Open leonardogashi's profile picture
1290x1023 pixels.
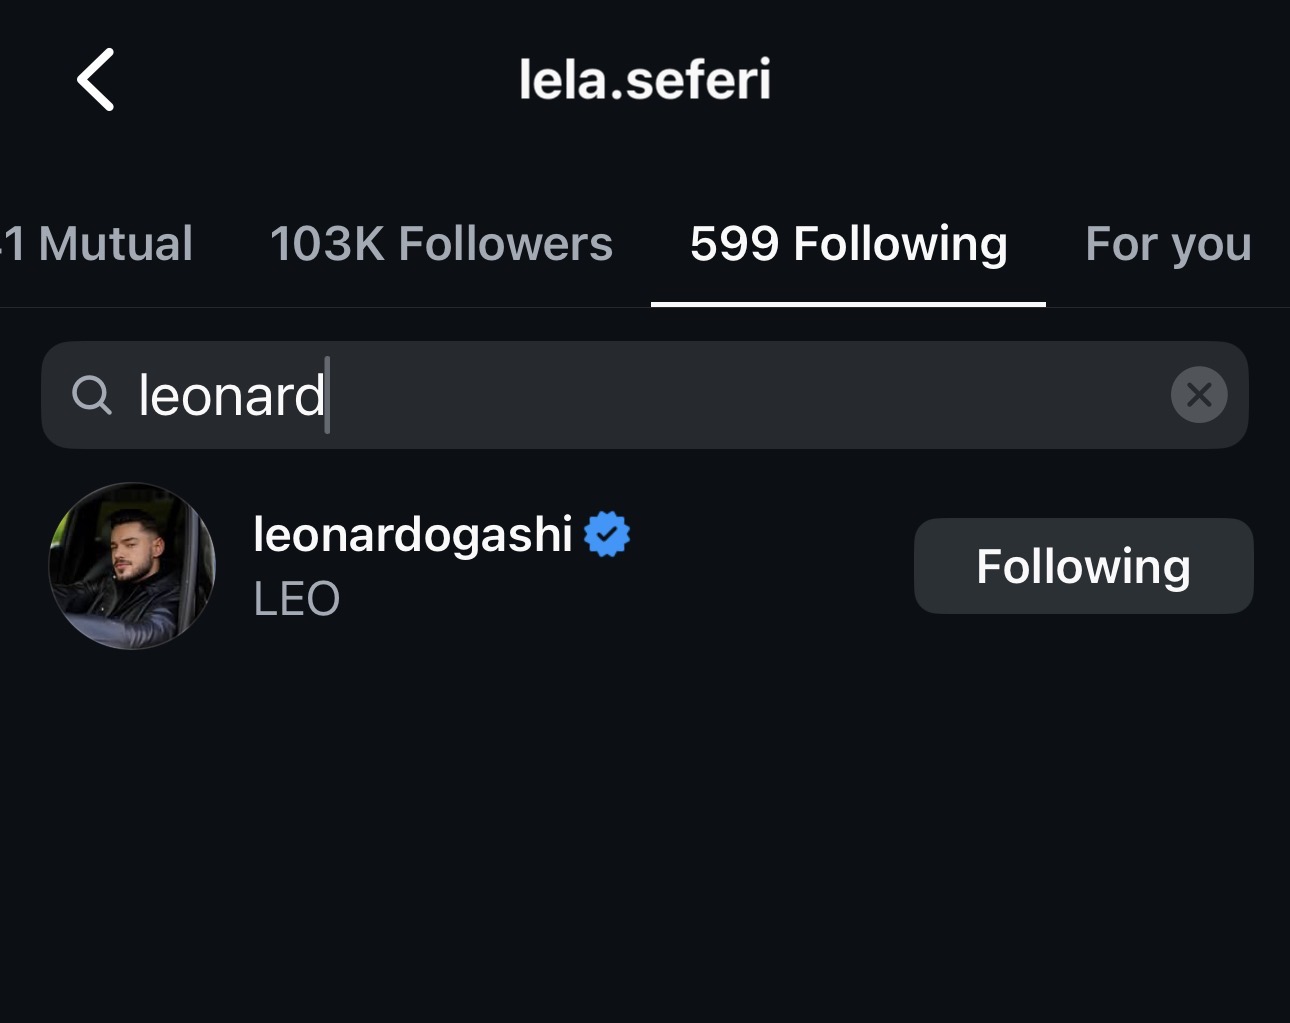(x=132, y=566)
